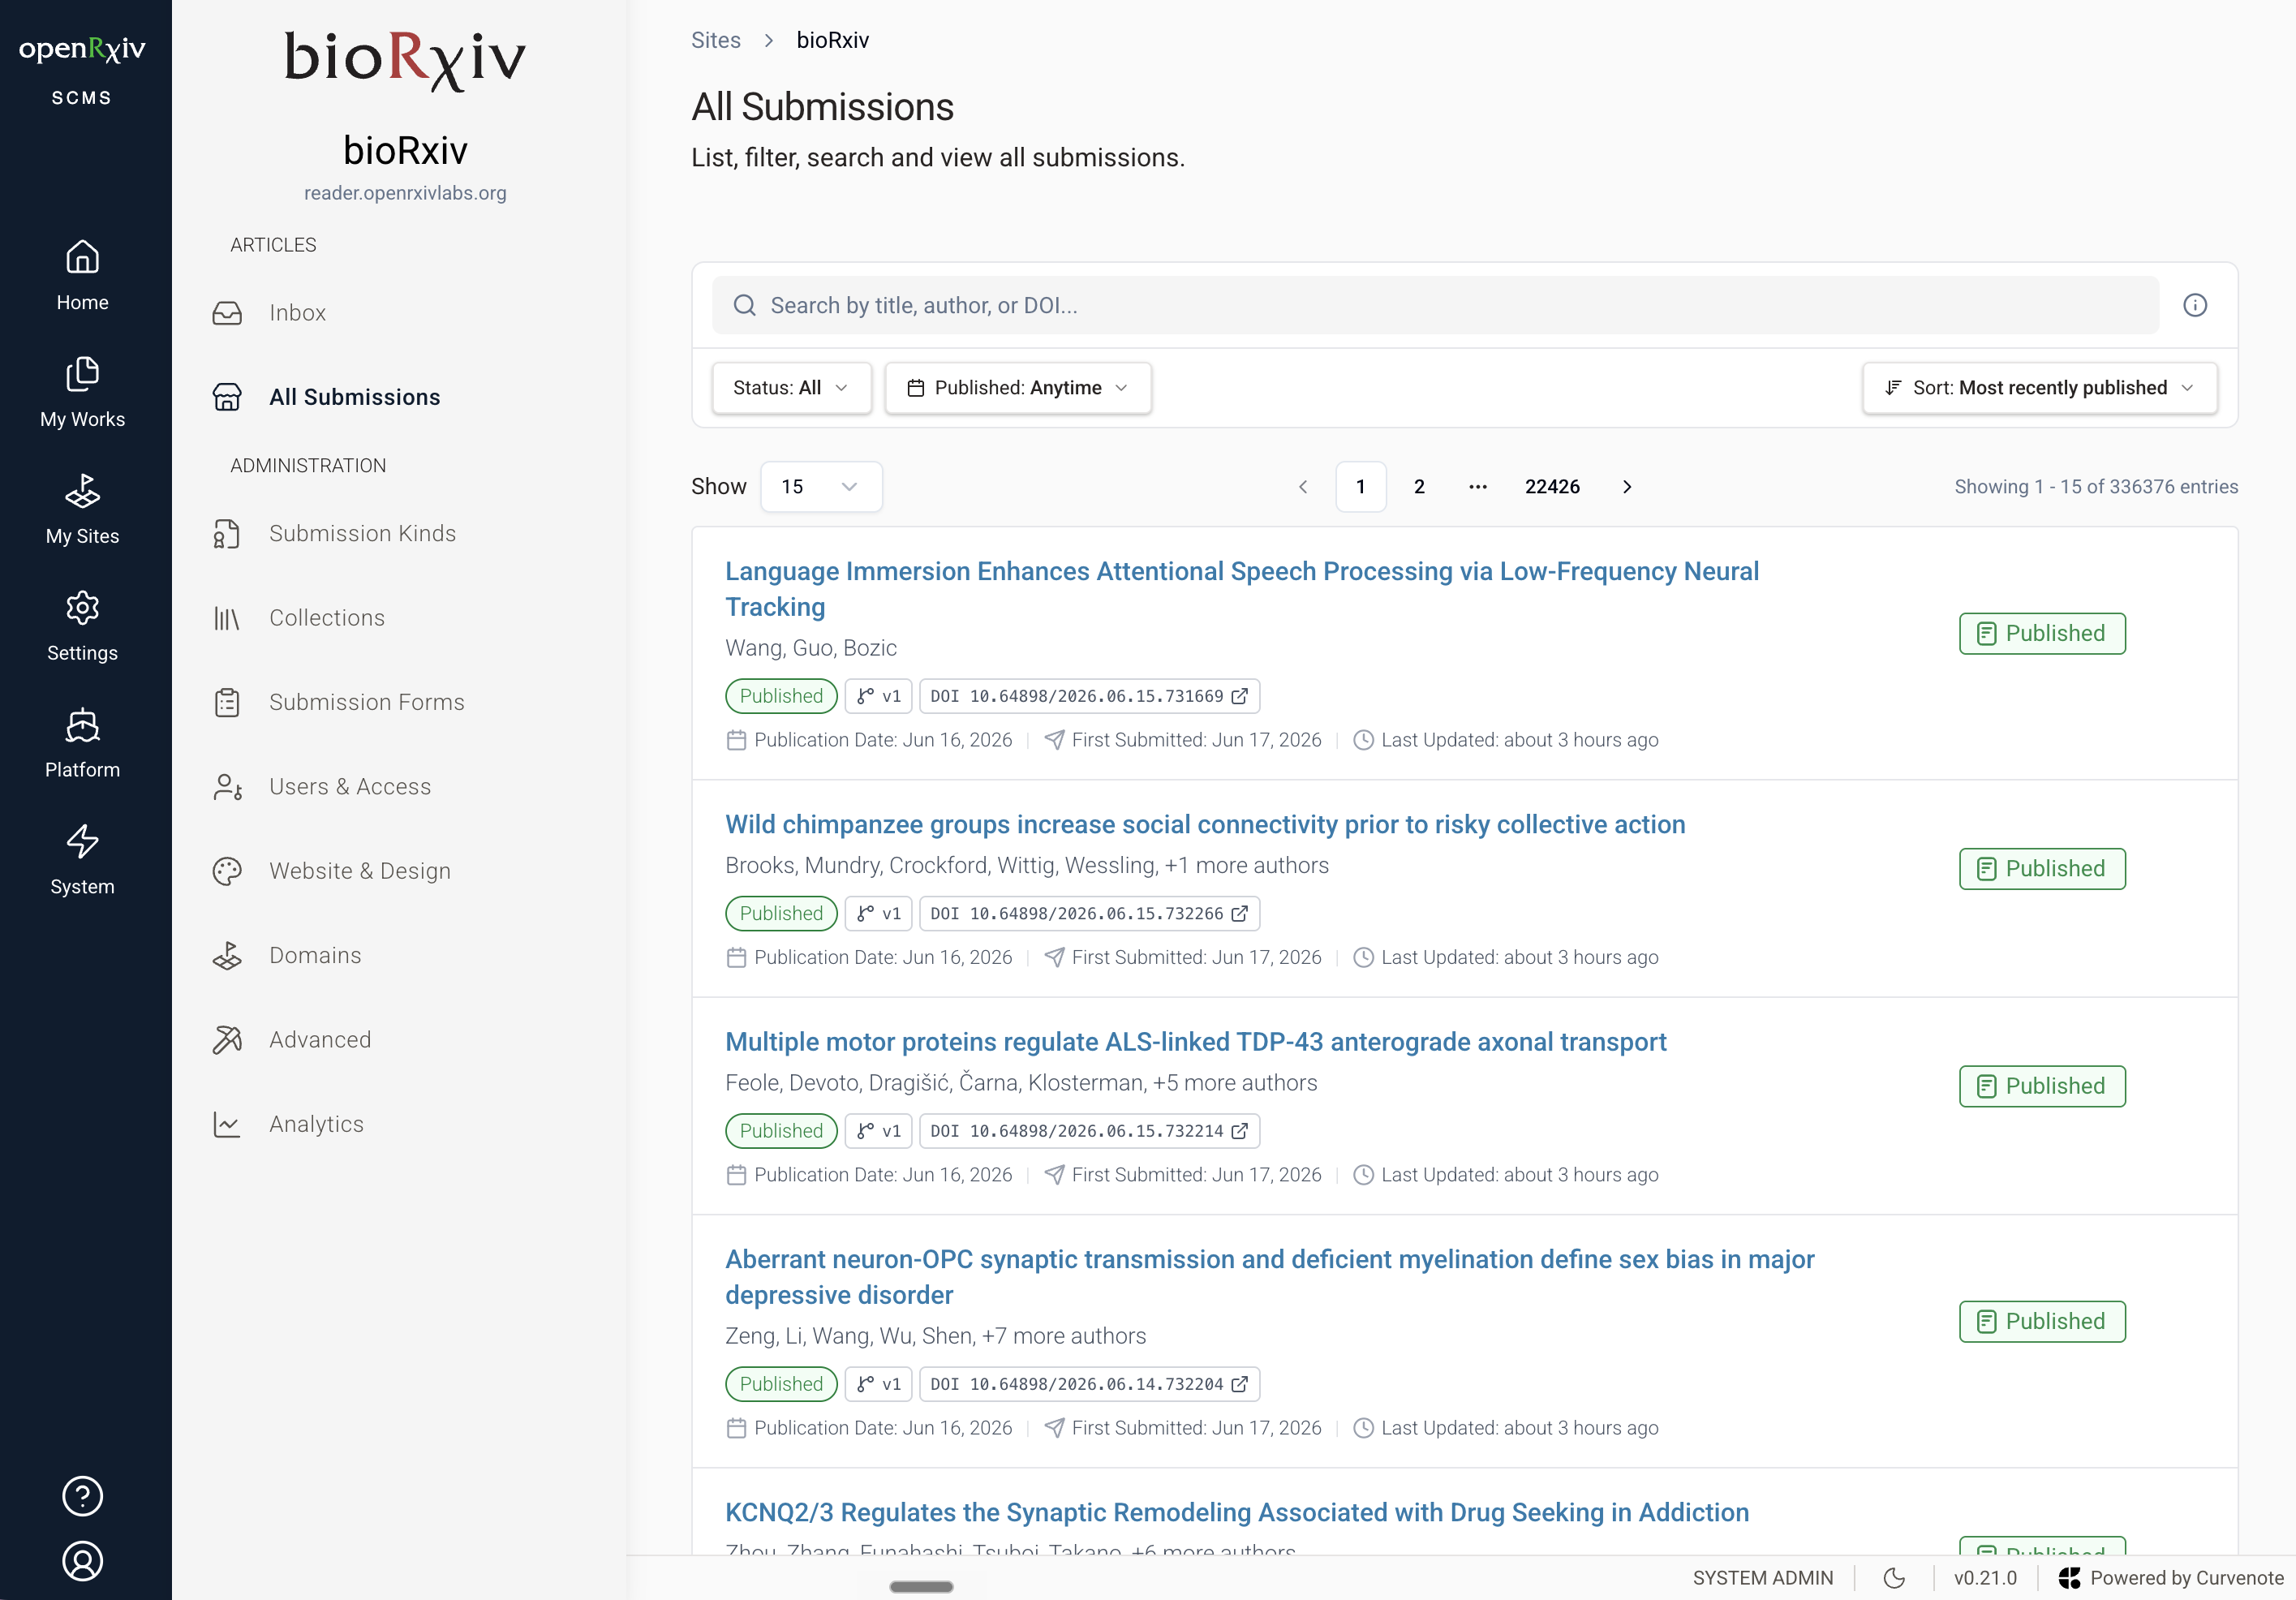Click large Published button for Language Immersion article

2042,634
